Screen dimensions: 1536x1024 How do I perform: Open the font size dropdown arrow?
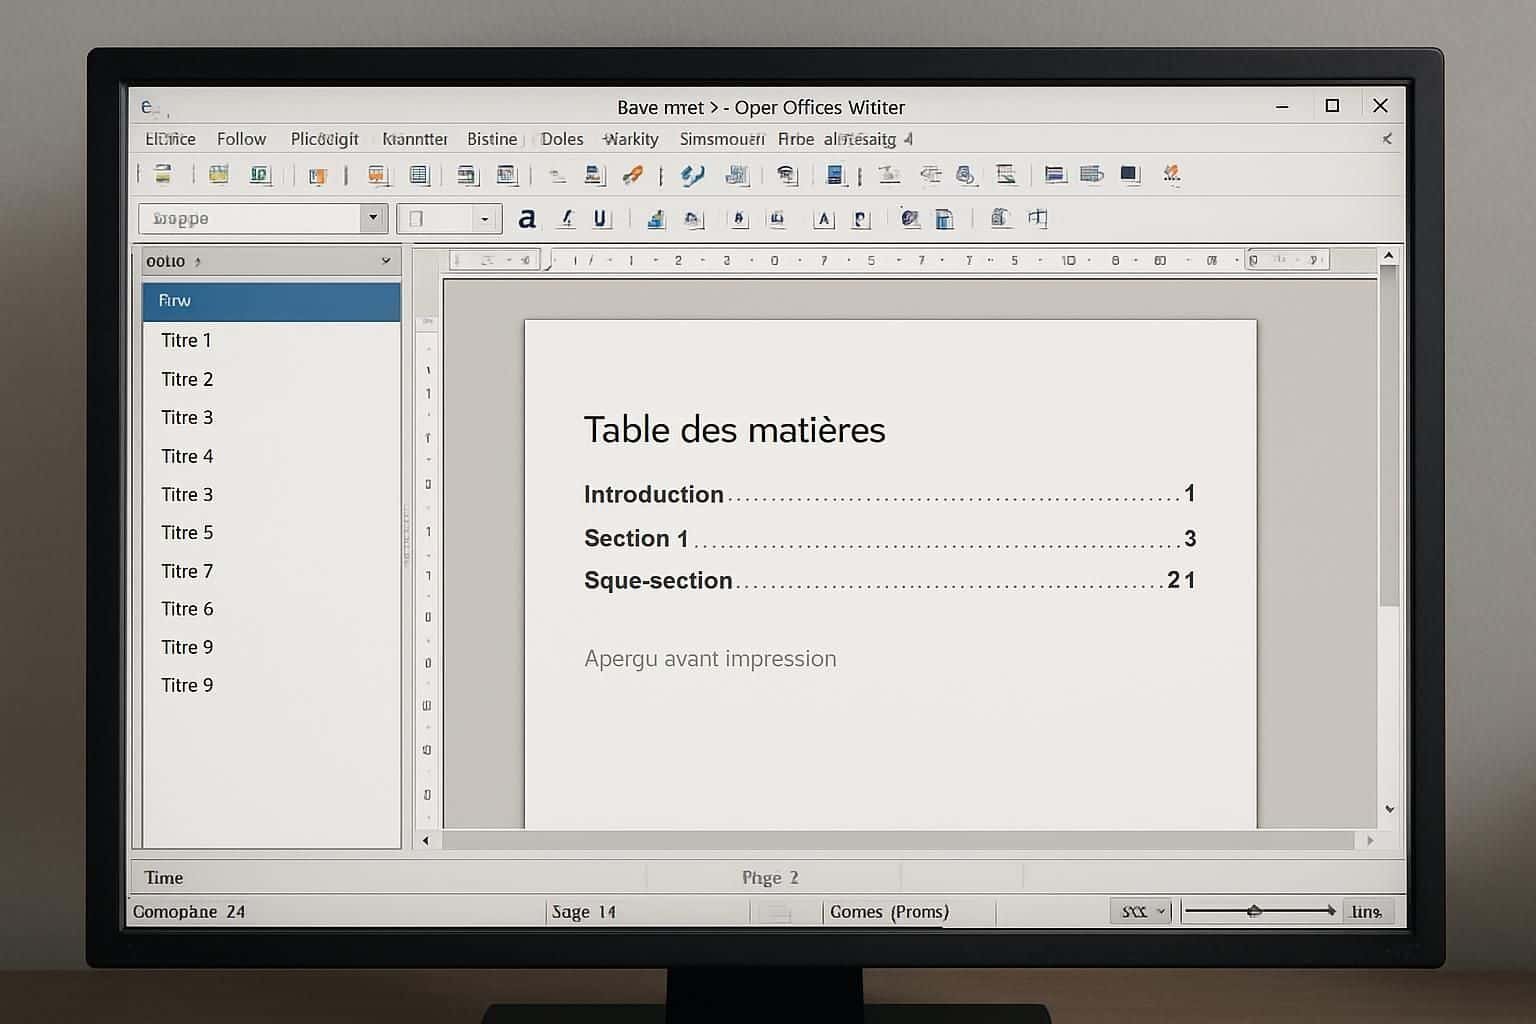[485, 219]
